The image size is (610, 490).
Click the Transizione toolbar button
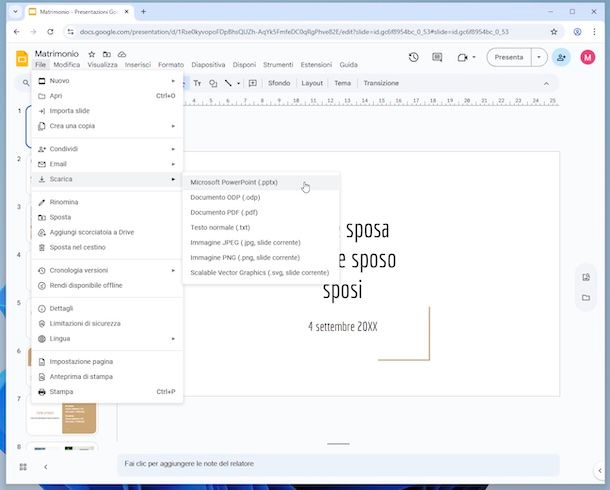coord(381,83)
